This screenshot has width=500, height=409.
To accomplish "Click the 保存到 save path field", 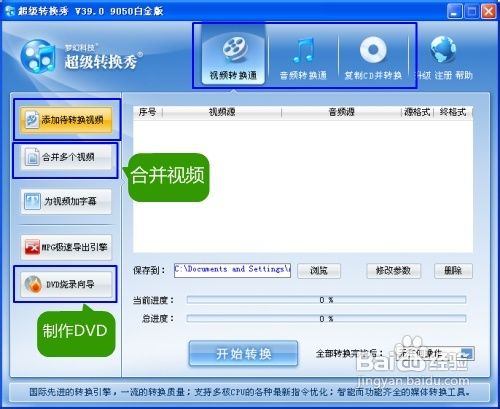I will [x=232, y=270].
